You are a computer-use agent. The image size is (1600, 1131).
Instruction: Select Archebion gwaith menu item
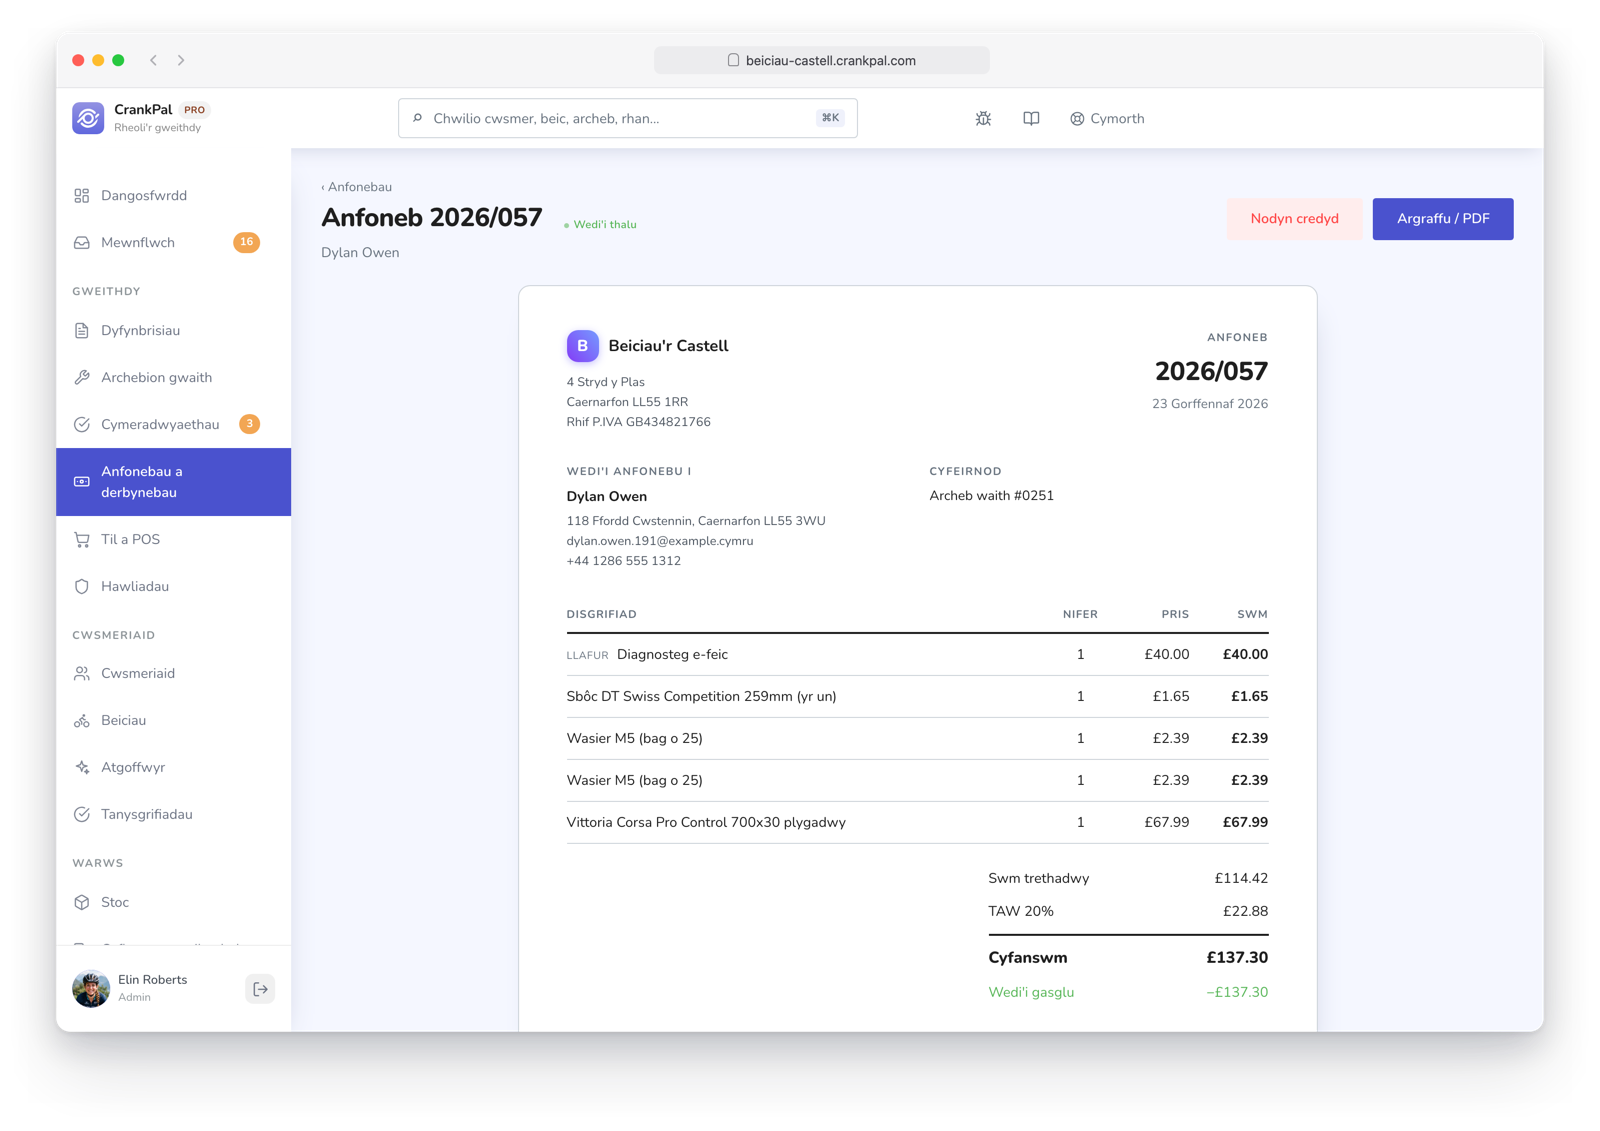174,378
